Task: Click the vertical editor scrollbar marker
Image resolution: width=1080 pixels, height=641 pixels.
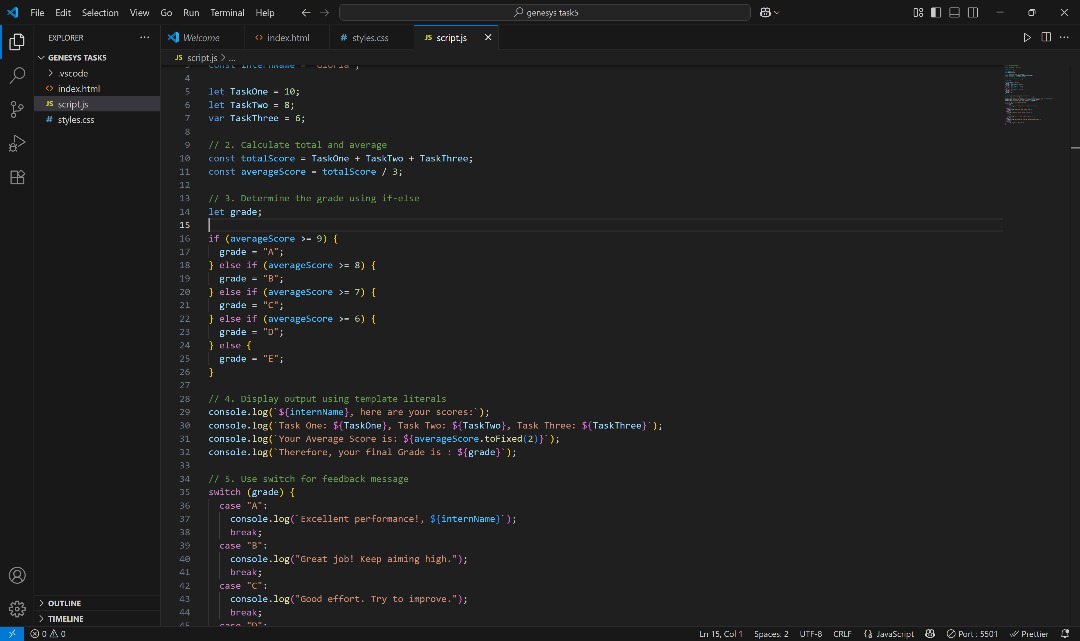Action: 1075,147
